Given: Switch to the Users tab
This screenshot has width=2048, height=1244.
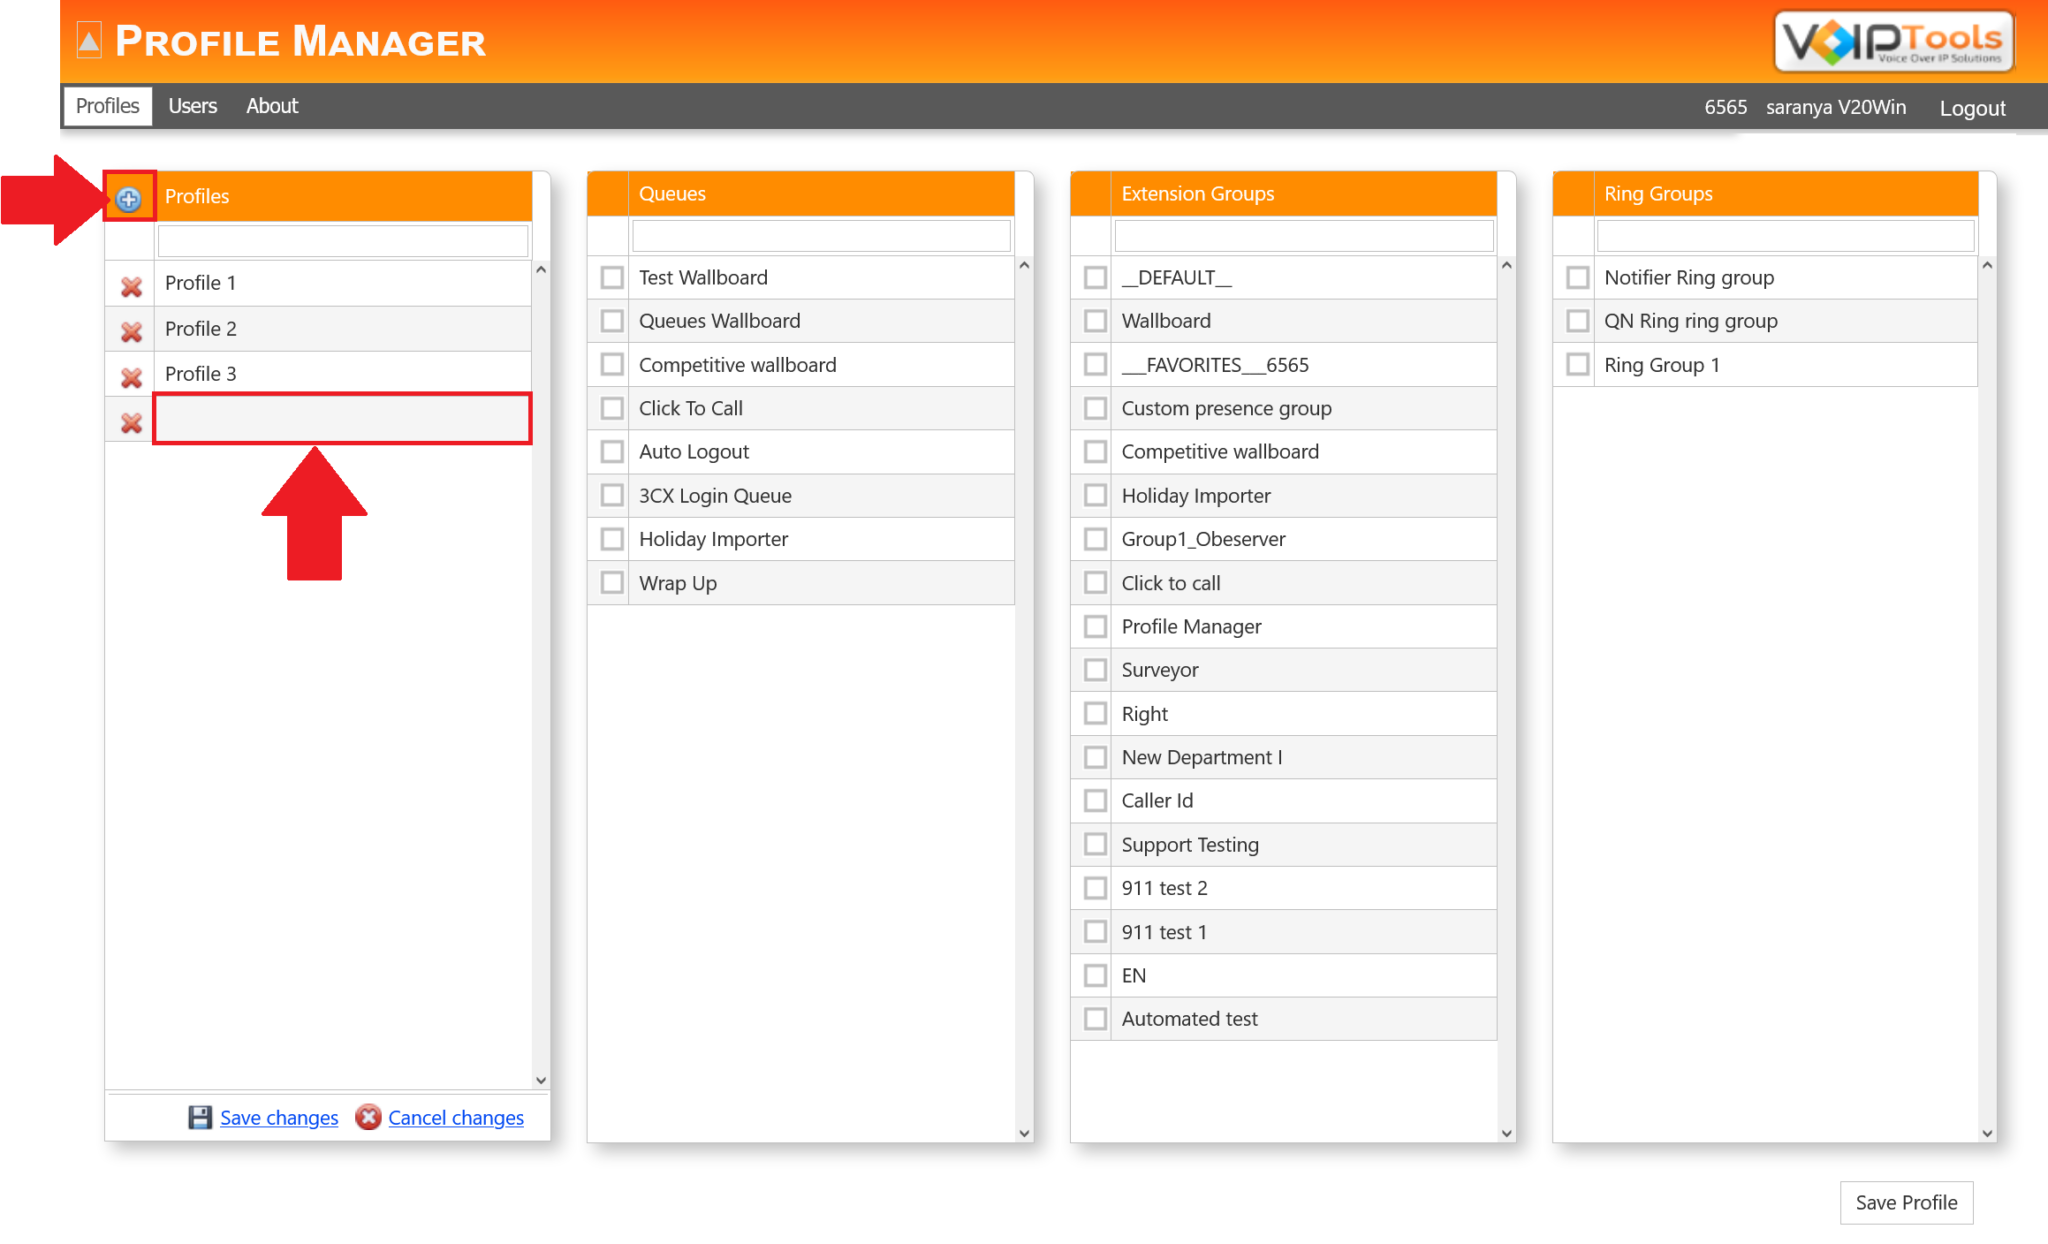Looking at the screenshot, I should point(192,106).
